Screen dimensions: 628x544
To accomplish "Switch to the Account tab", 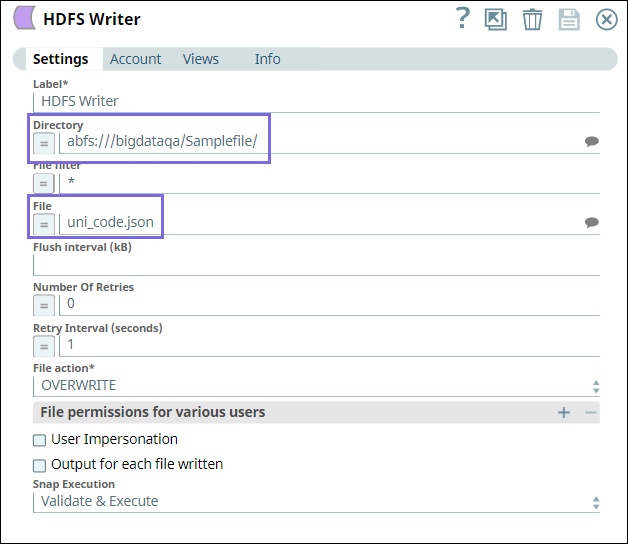I will (x=135, y=59).
